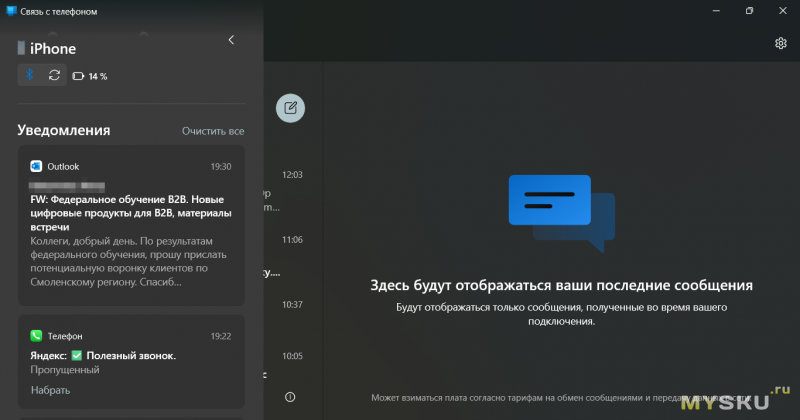Click the info icon under message list
Viewport: 800px width, 420px height.
[x=290, y=397]
